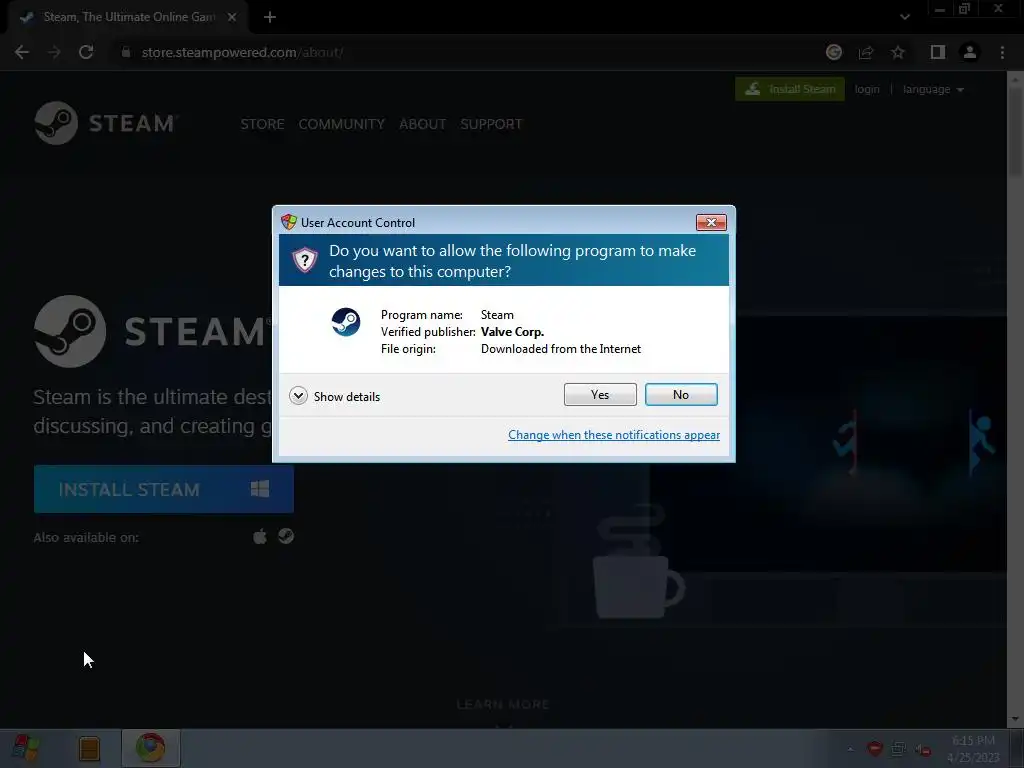Open ABOUT menu on Steam site

tap(423, 124)
